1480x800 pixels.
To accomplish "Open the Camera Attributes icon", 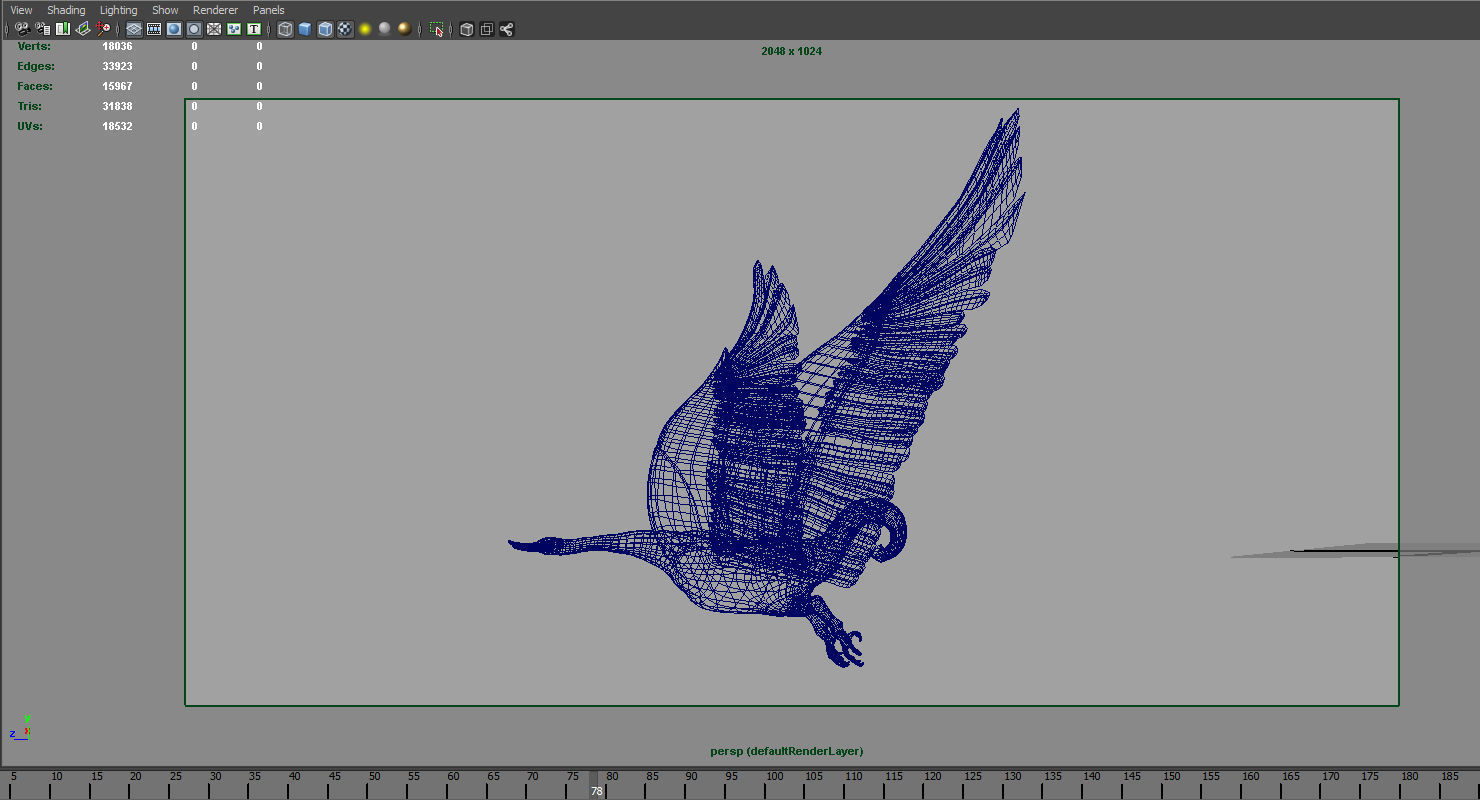I will pos(43,29).
